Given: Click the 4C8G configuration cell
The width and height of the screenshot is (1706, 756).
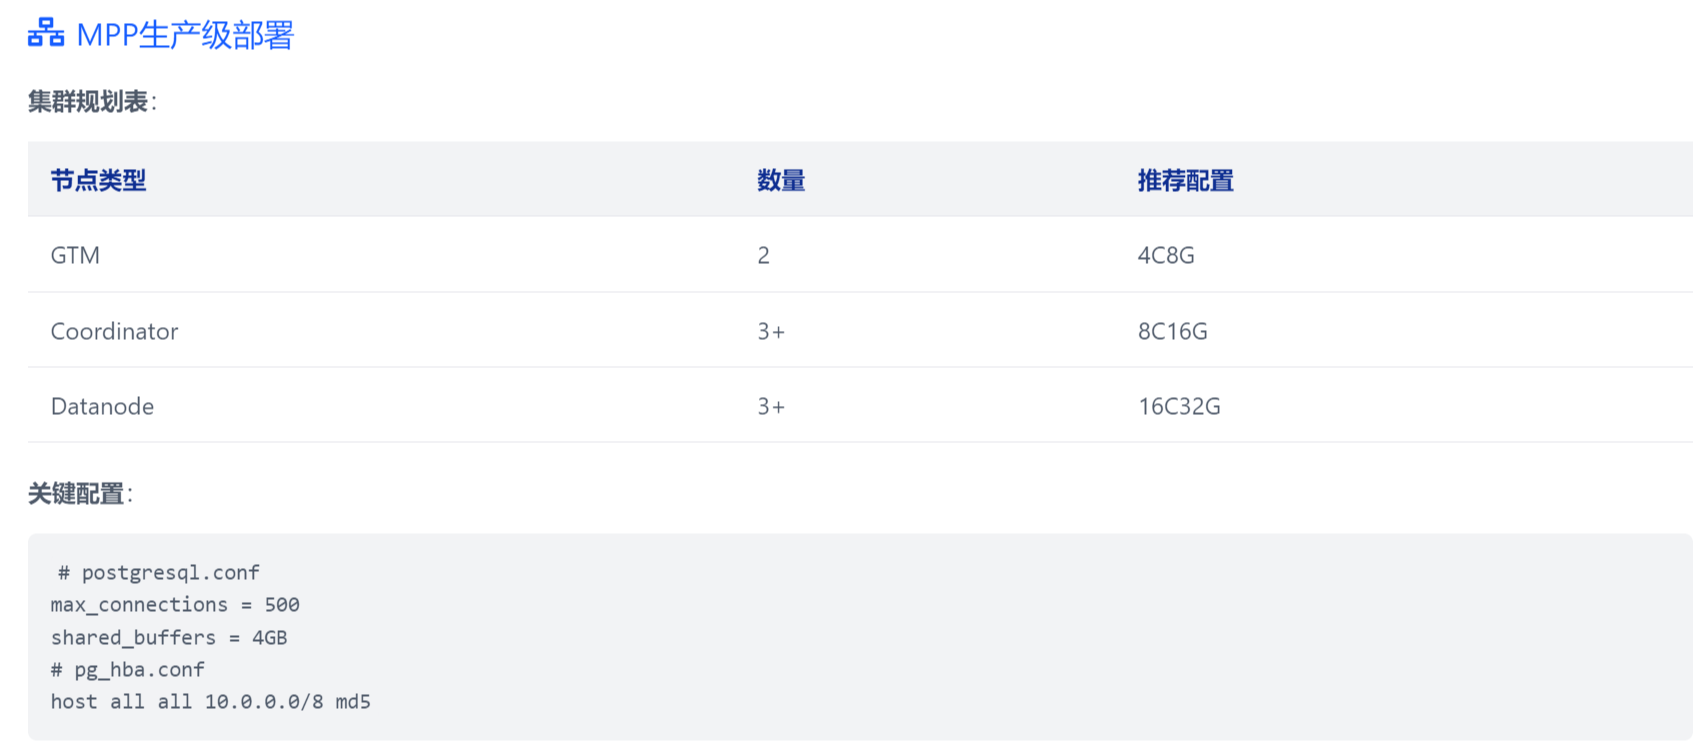Looking at the screenshot, I should tap(1166, 255).
